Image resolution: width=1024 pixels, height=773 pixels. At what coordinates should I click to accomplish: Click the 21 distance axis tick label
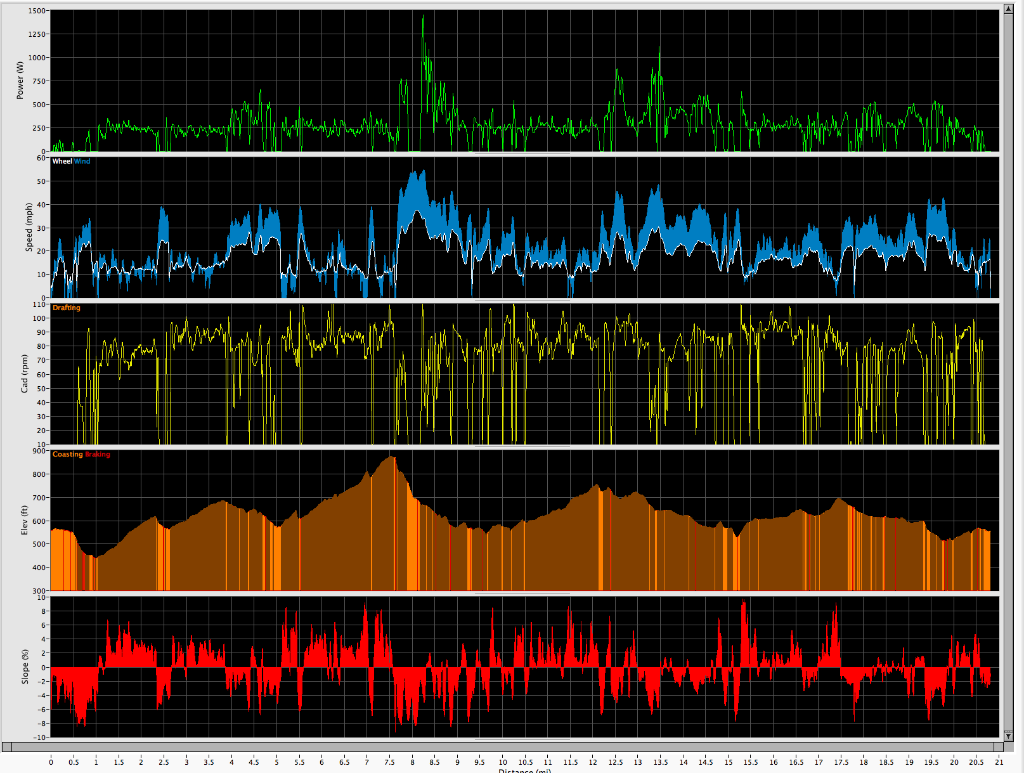999,761
